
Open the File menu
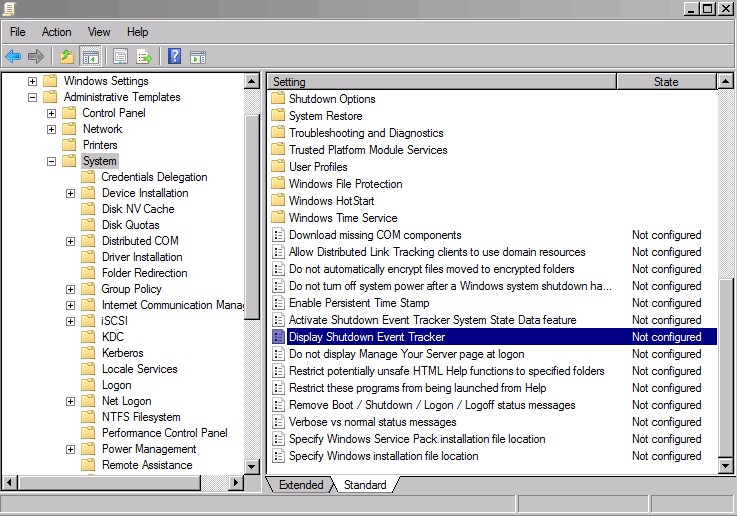tap(18, 31)
